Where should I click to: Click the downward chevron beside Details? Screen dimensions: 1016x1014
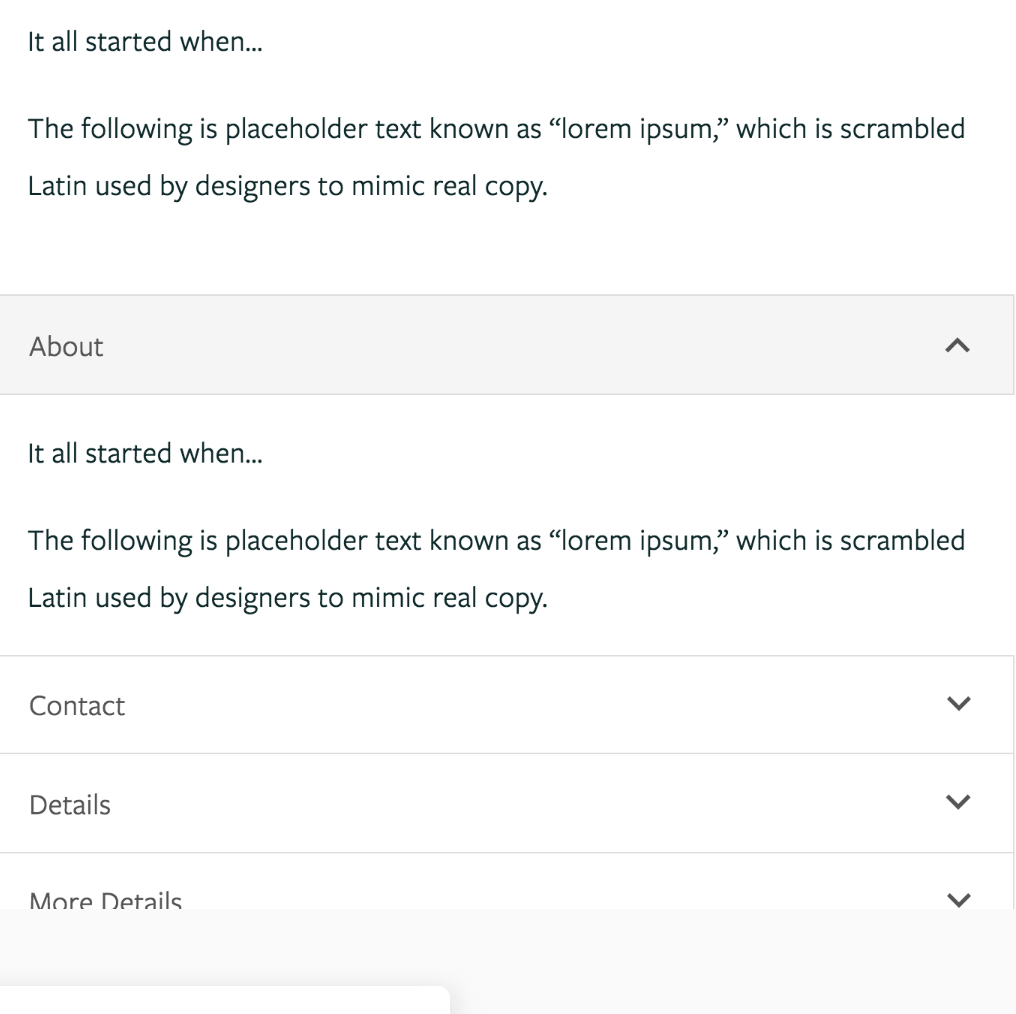pyautogui.click(x=959, y=803)
